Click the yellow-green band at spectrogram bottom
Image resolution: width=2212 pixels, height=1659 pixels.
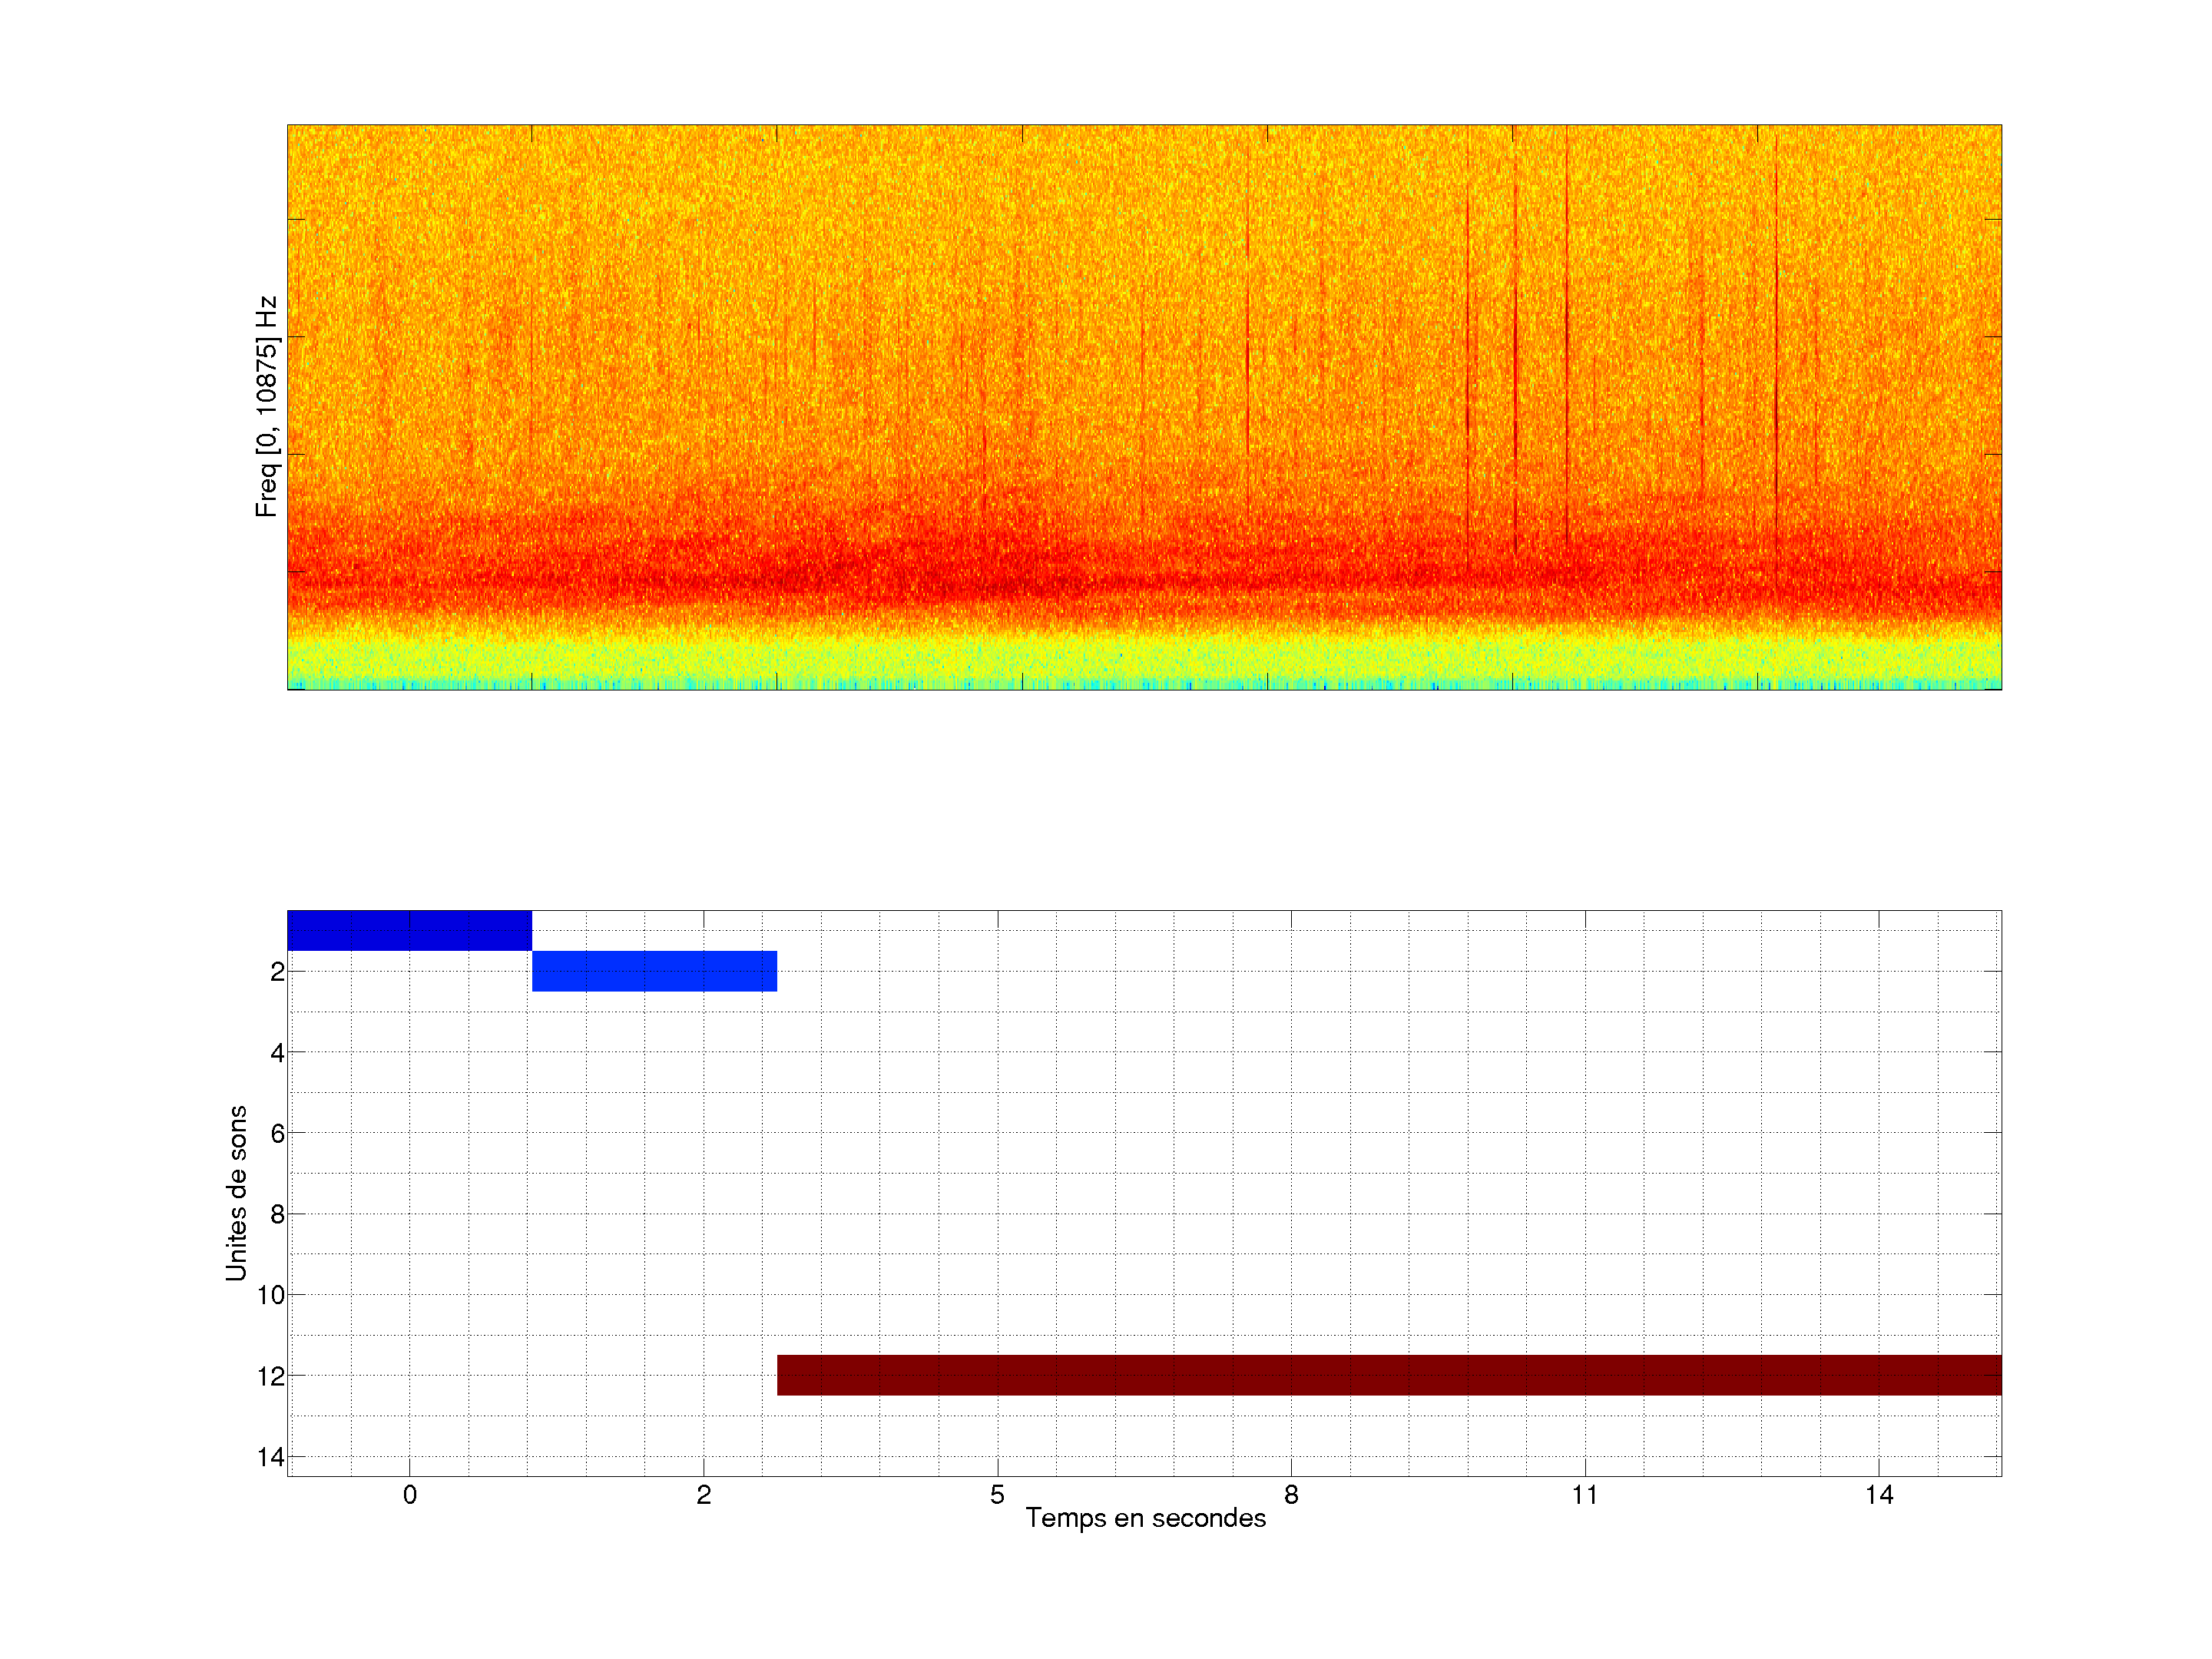pos(1144,658)
